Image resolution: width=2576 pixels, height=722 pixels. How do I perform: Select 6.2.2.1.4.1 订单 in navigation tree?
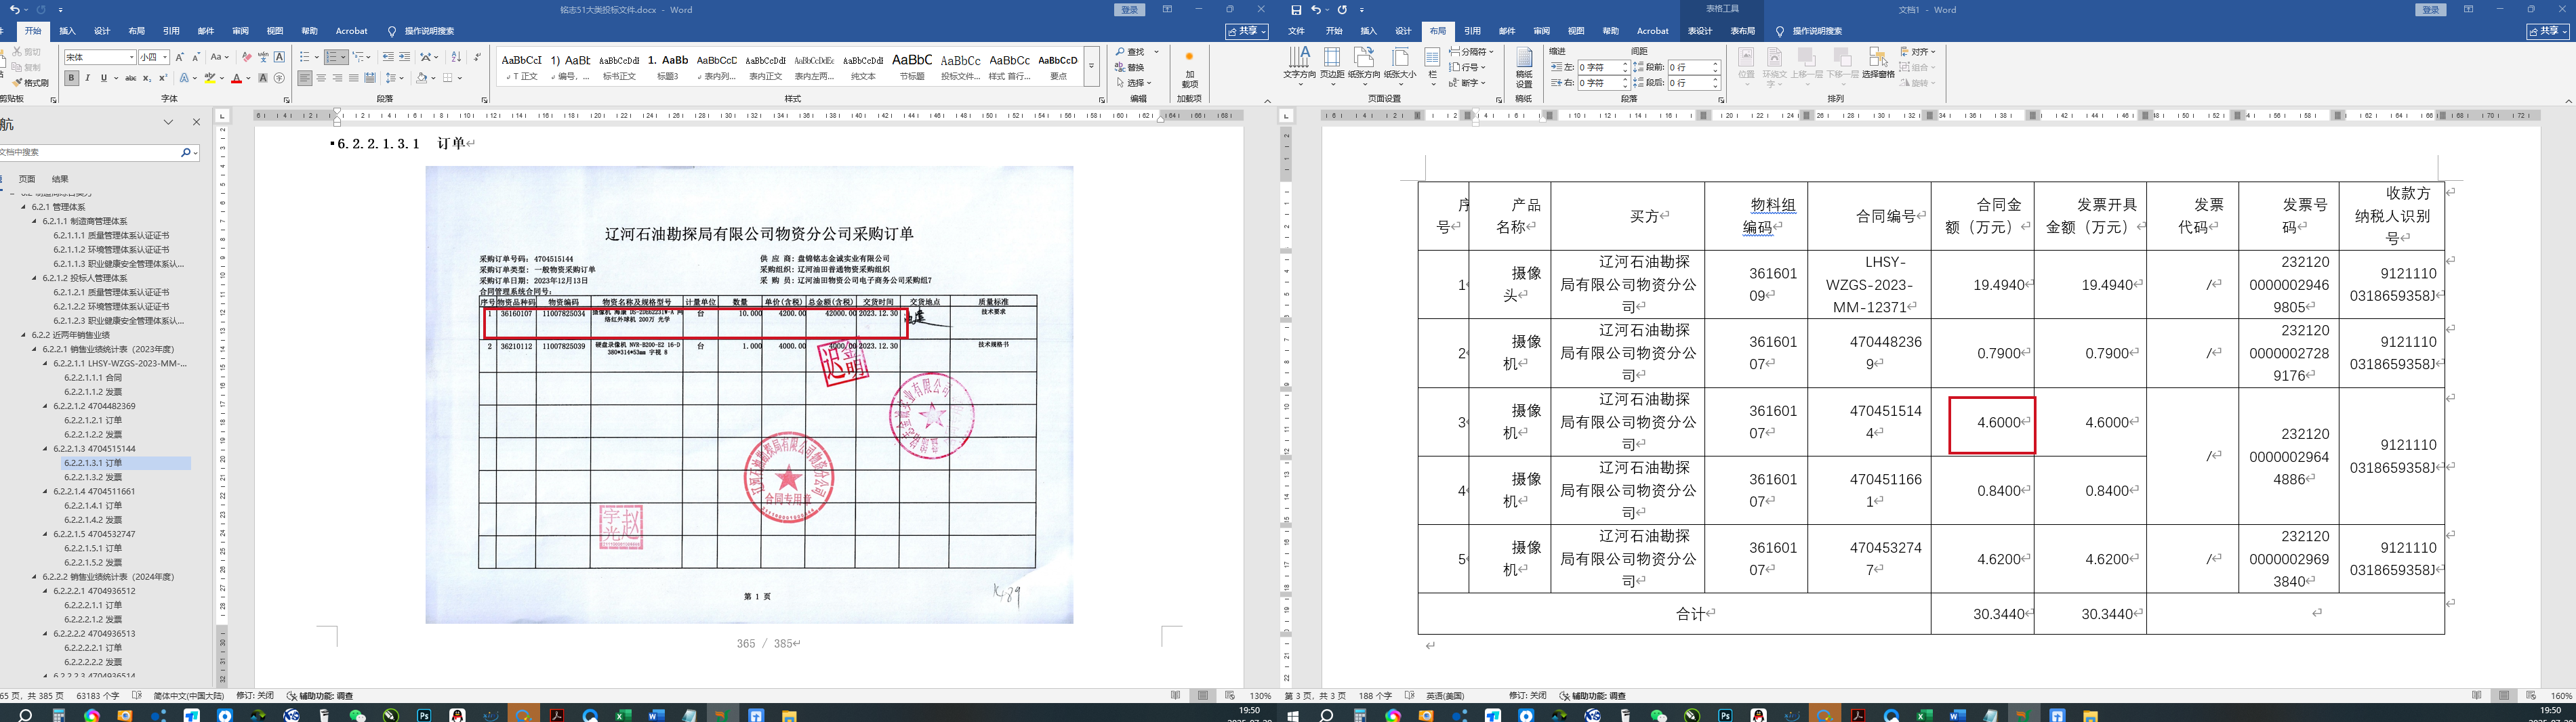93,506
